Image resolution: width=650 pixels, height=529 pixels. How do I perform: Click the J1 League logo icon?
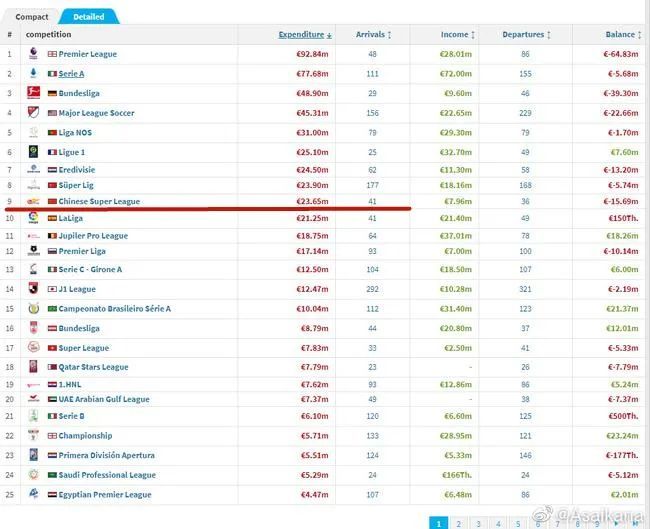(33, 289)
